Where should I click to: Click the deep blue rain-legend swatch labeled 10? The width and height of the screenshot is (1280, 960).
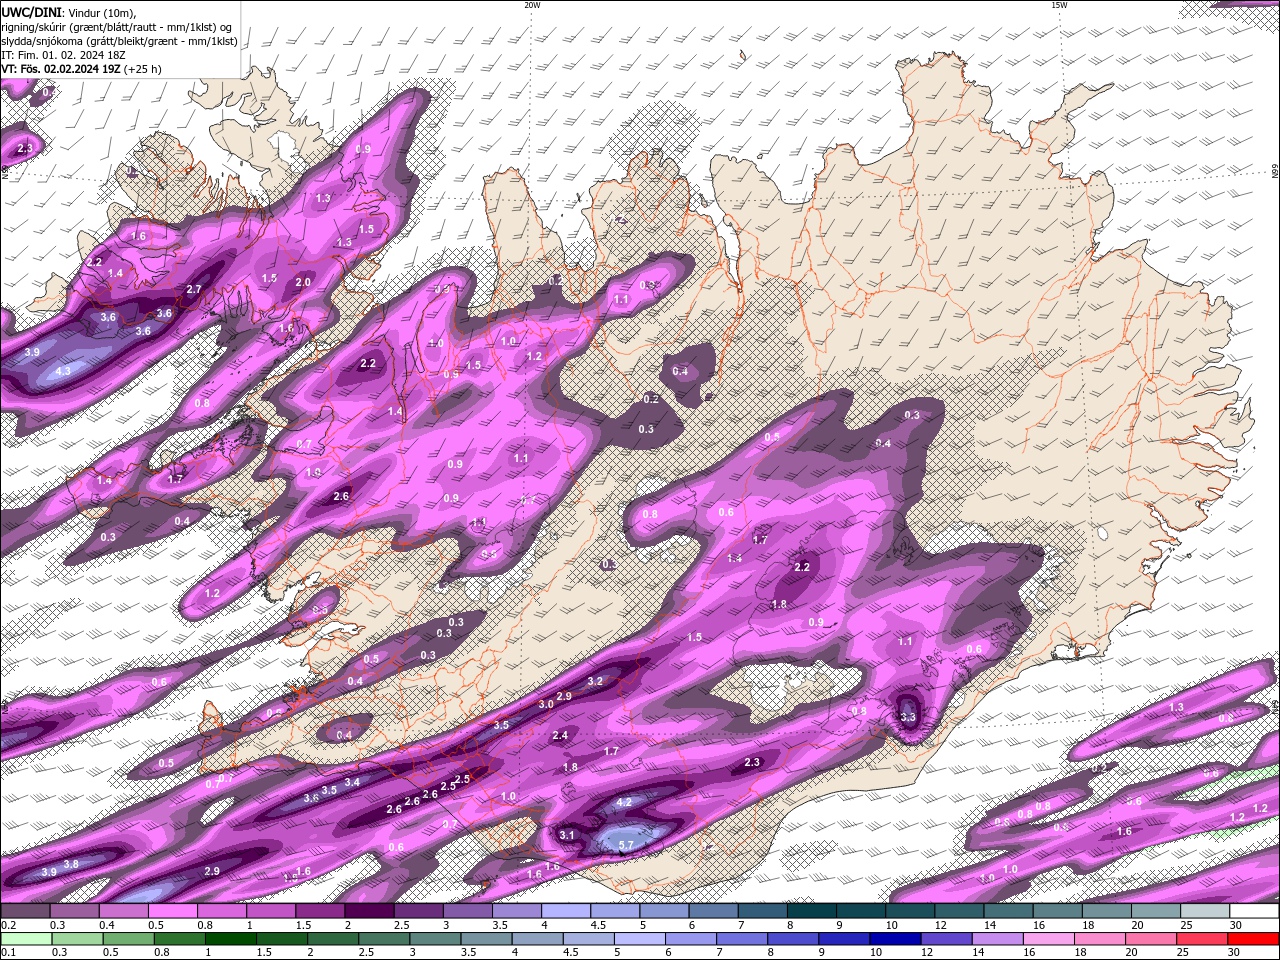point(896,939)
